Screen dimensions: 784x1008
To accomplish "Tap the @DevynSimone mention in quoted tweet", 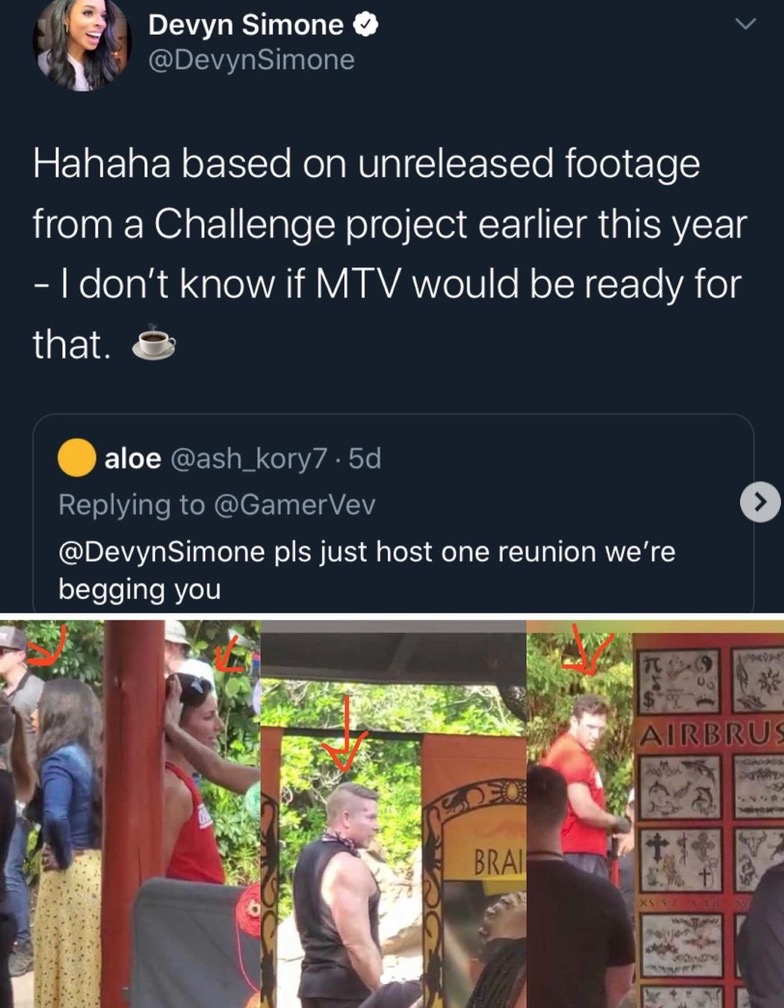I will (161, 552).
